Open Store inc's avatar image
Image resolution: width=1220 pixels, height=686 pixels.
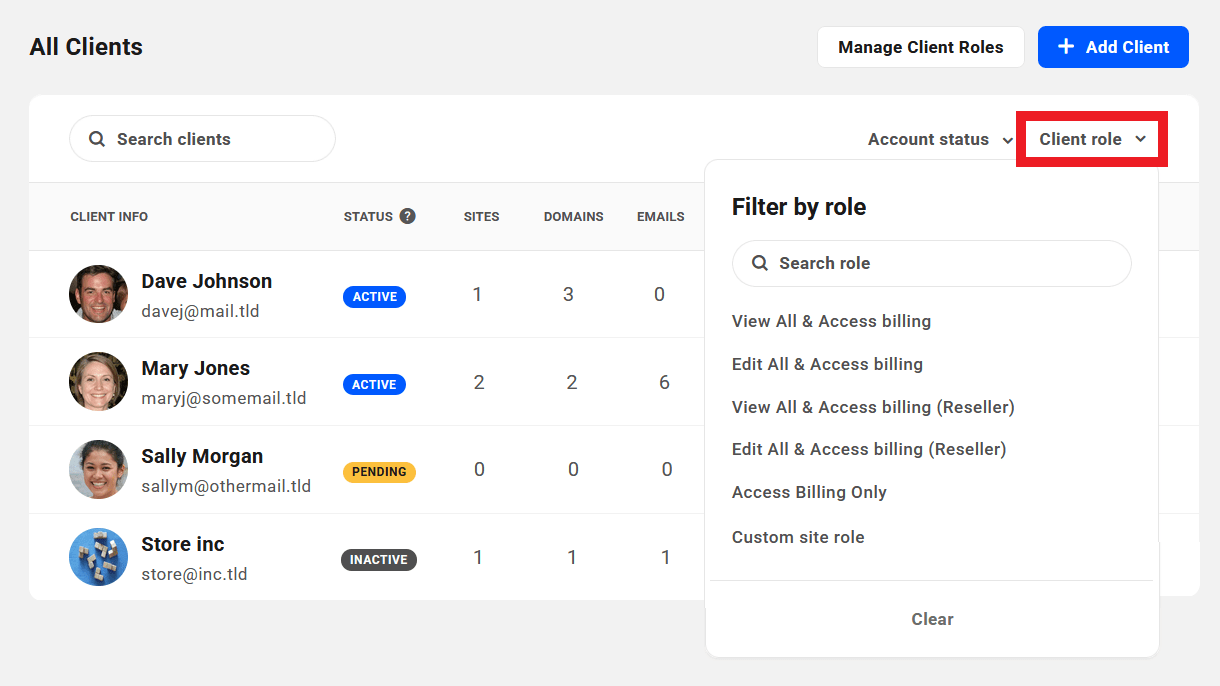click(98, 557)
